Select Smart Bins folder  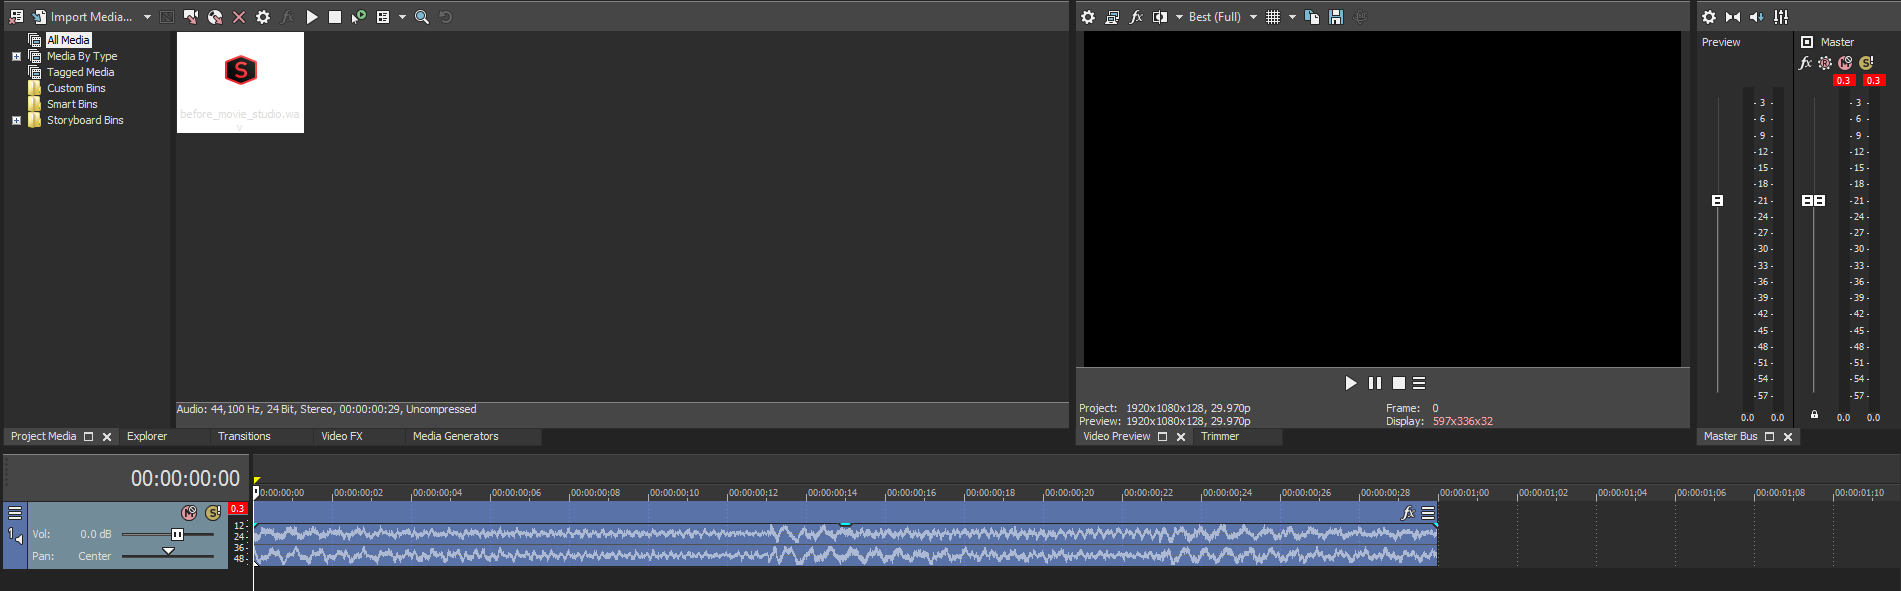(x=72, y=104)
